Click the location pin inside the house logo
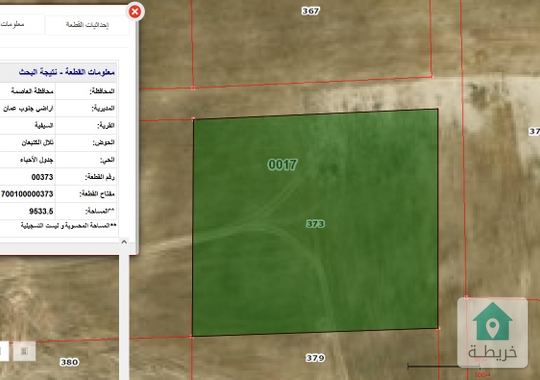This screenshot has width=540, height=380. click(x=493, y=326)
